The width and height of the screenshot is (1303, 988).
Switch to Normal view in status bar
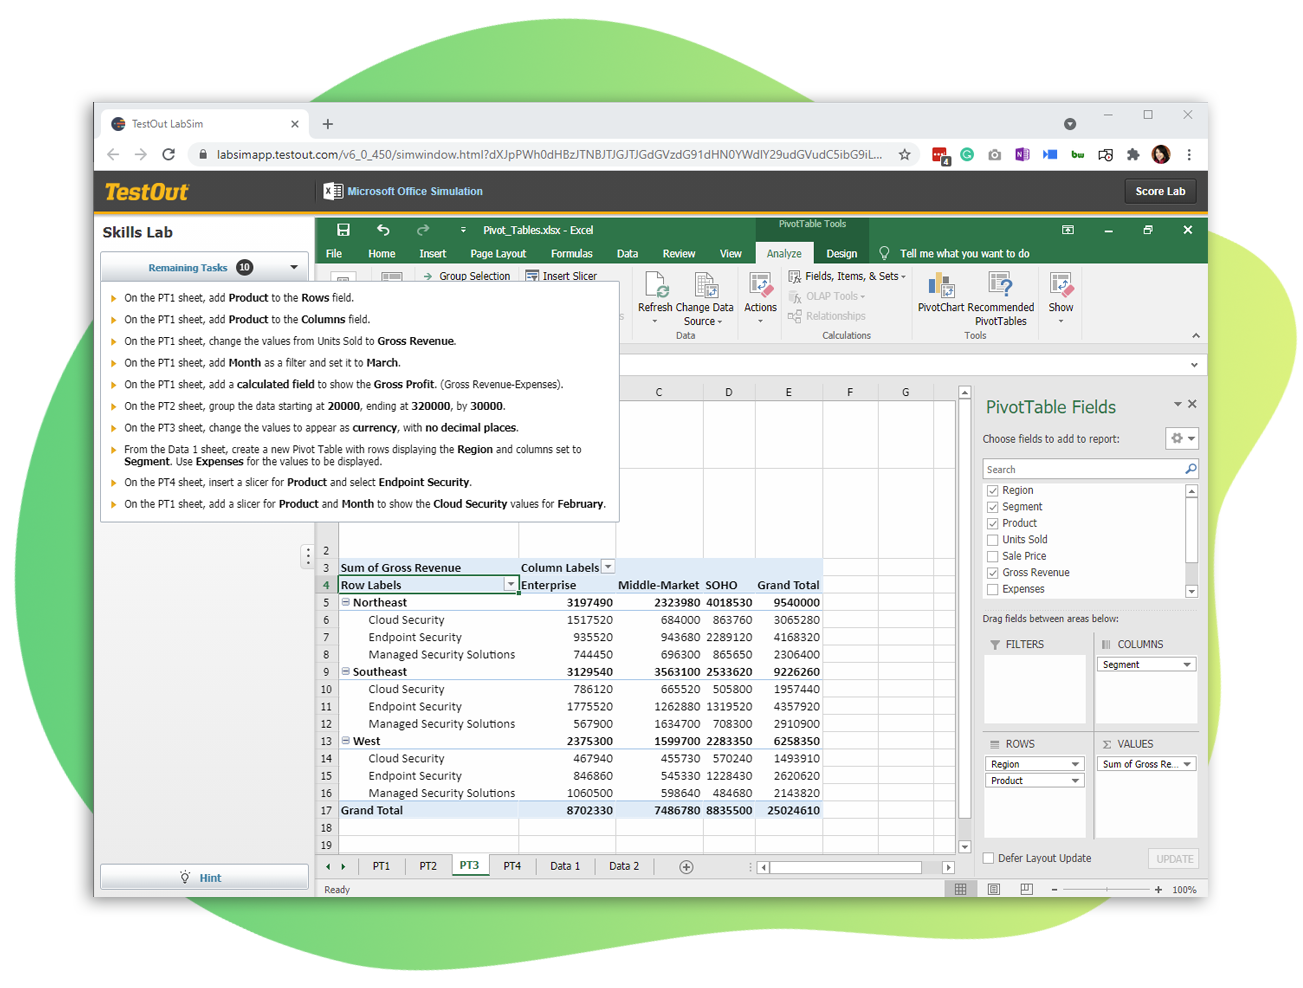click(x=960, y=889)
